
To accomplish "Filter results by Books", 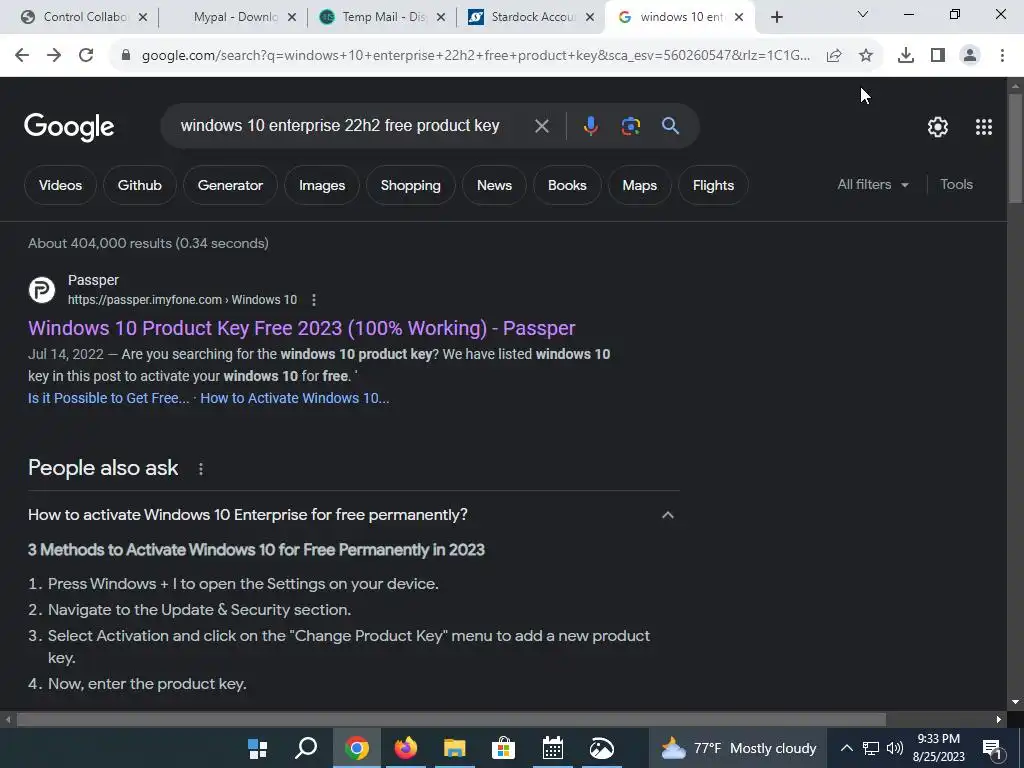I will [x=567, y=185].
